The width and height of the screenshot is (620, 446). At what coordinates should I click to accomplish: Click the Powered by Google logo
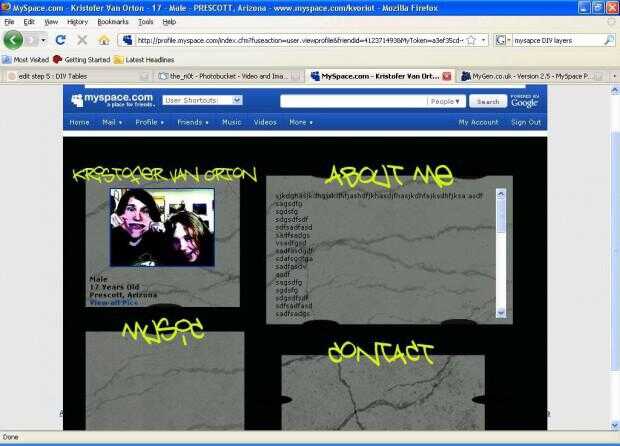tap(524, 101)
